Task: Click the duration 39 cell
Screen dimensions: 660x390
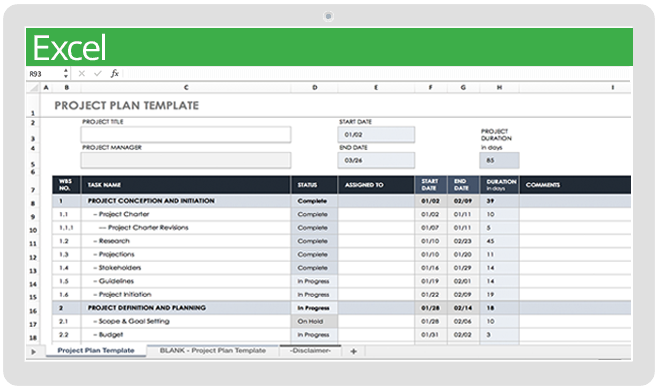Action: [499, 201]
